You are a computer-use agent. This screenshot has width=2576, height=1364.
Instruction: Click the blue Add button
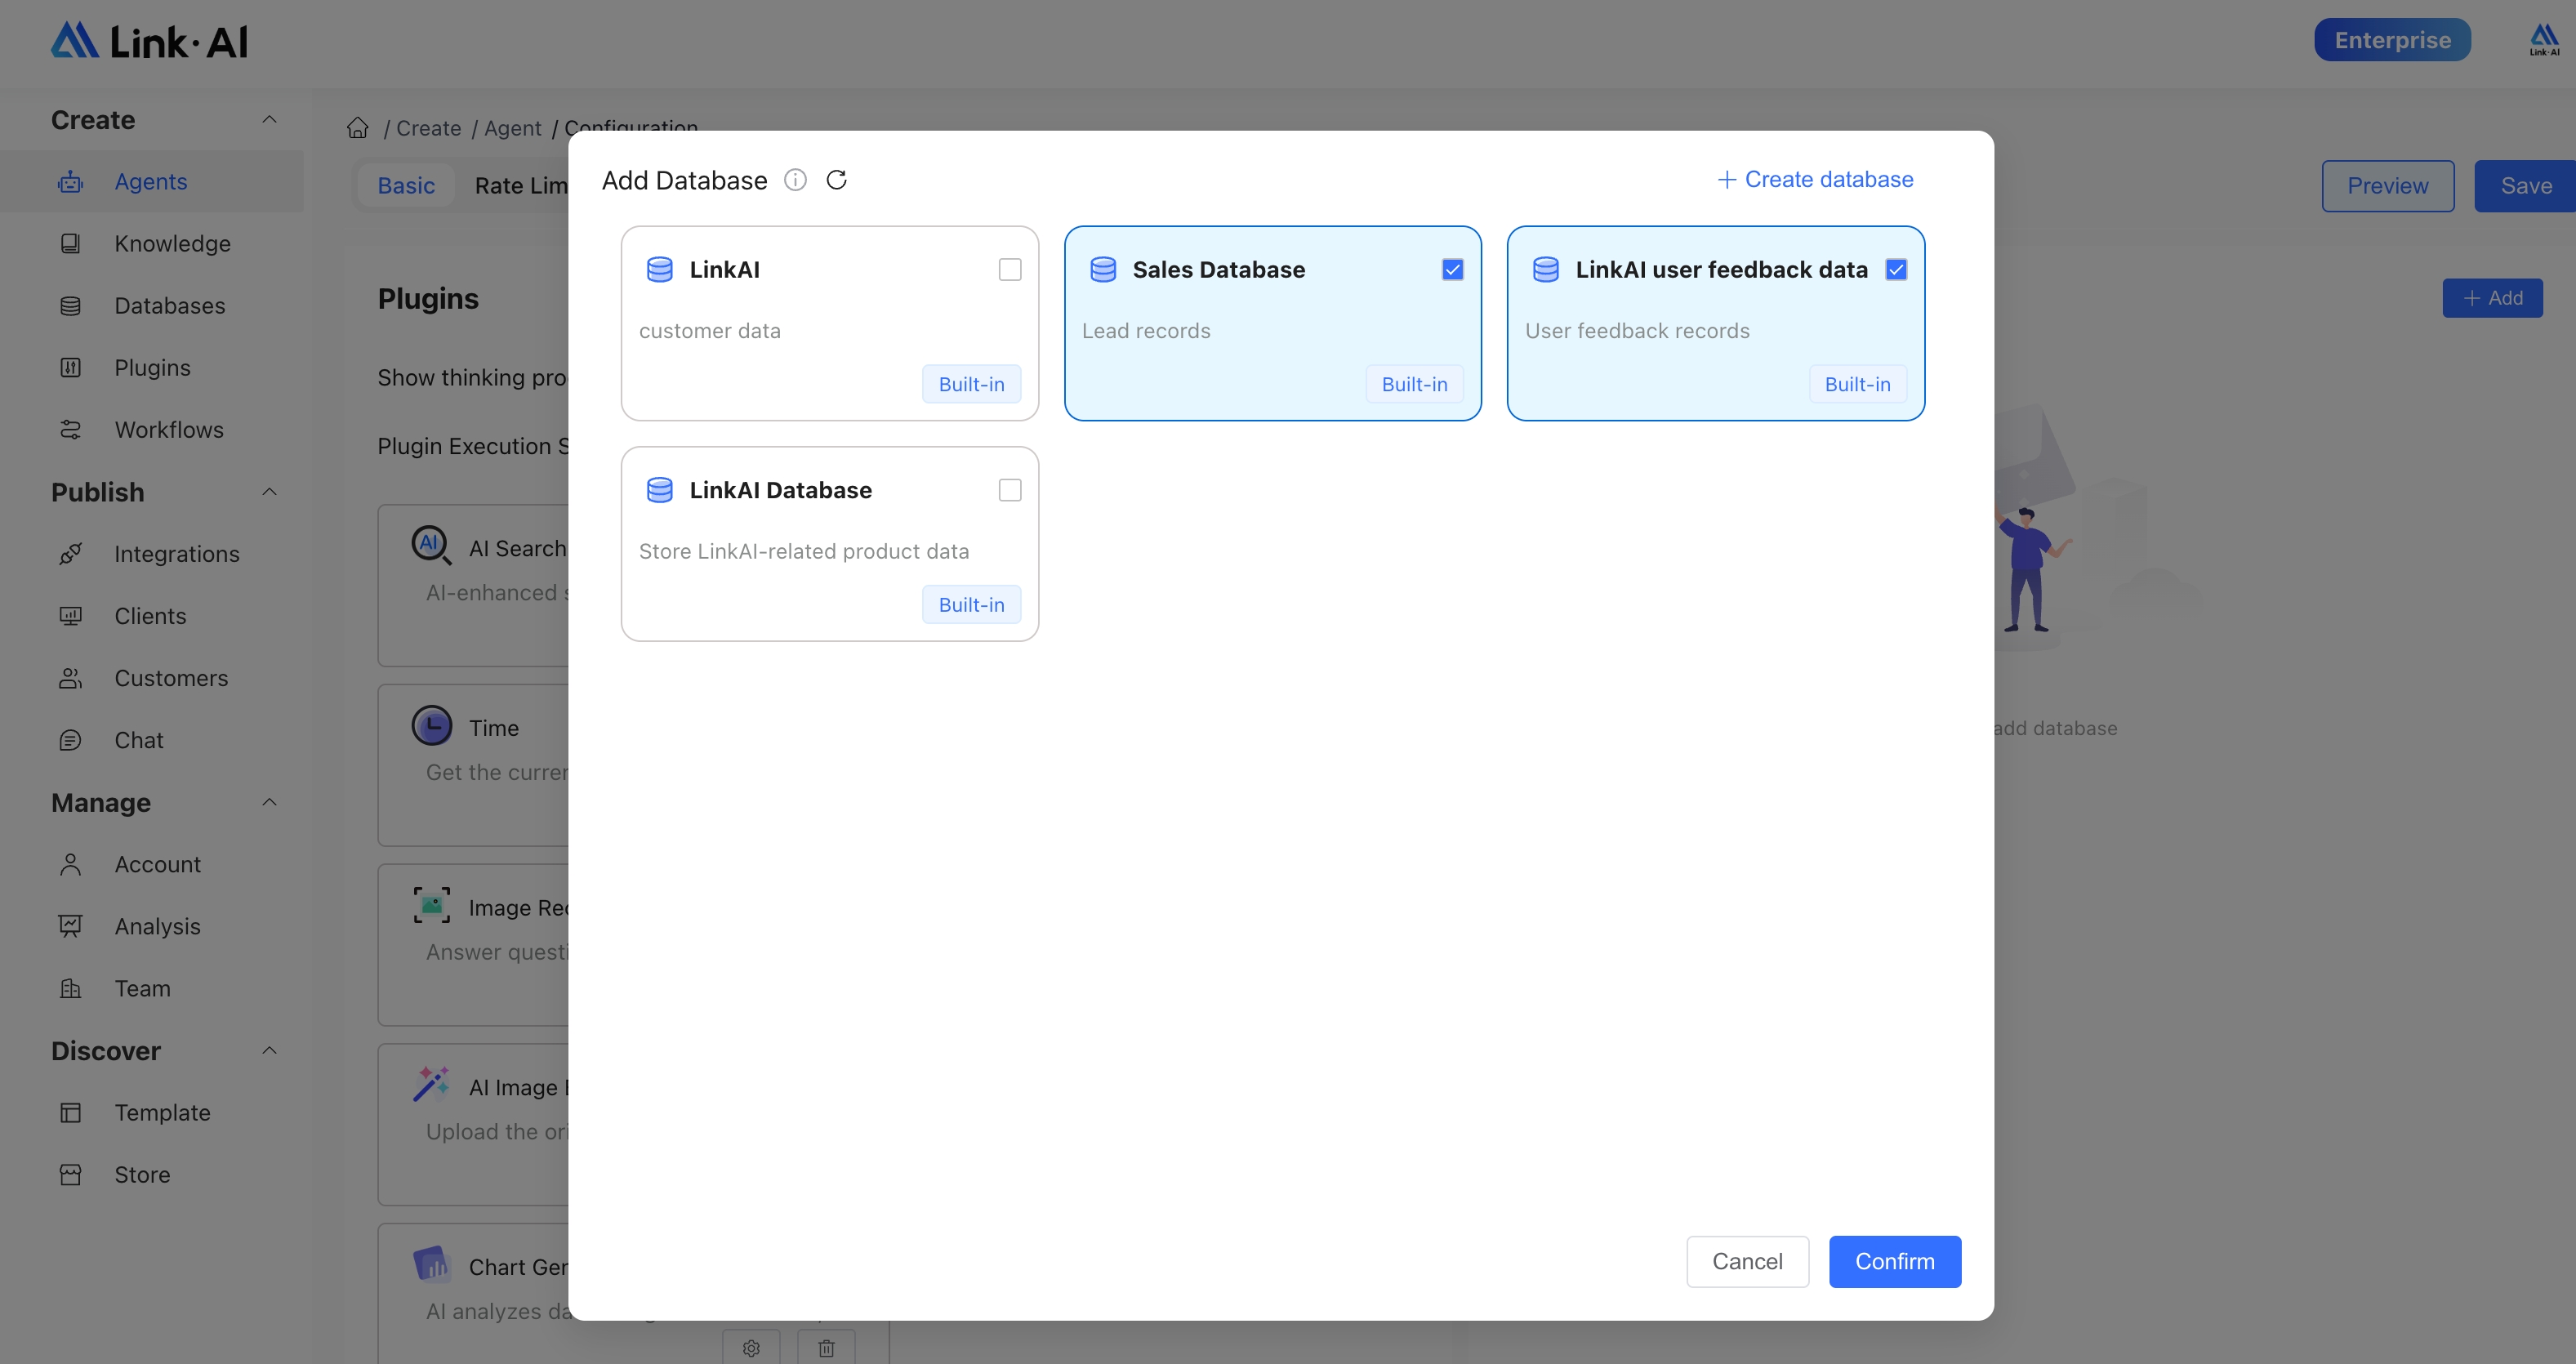pyautogui.click(x=2492, y=298)
